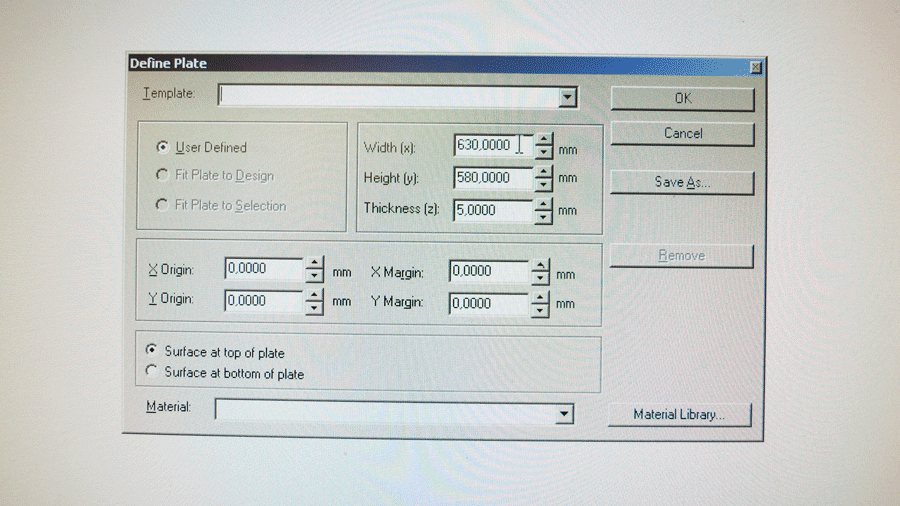Increase Y Origin with up arrow
The height and width of the screenshot is (506, 900).
pos(315,295)
